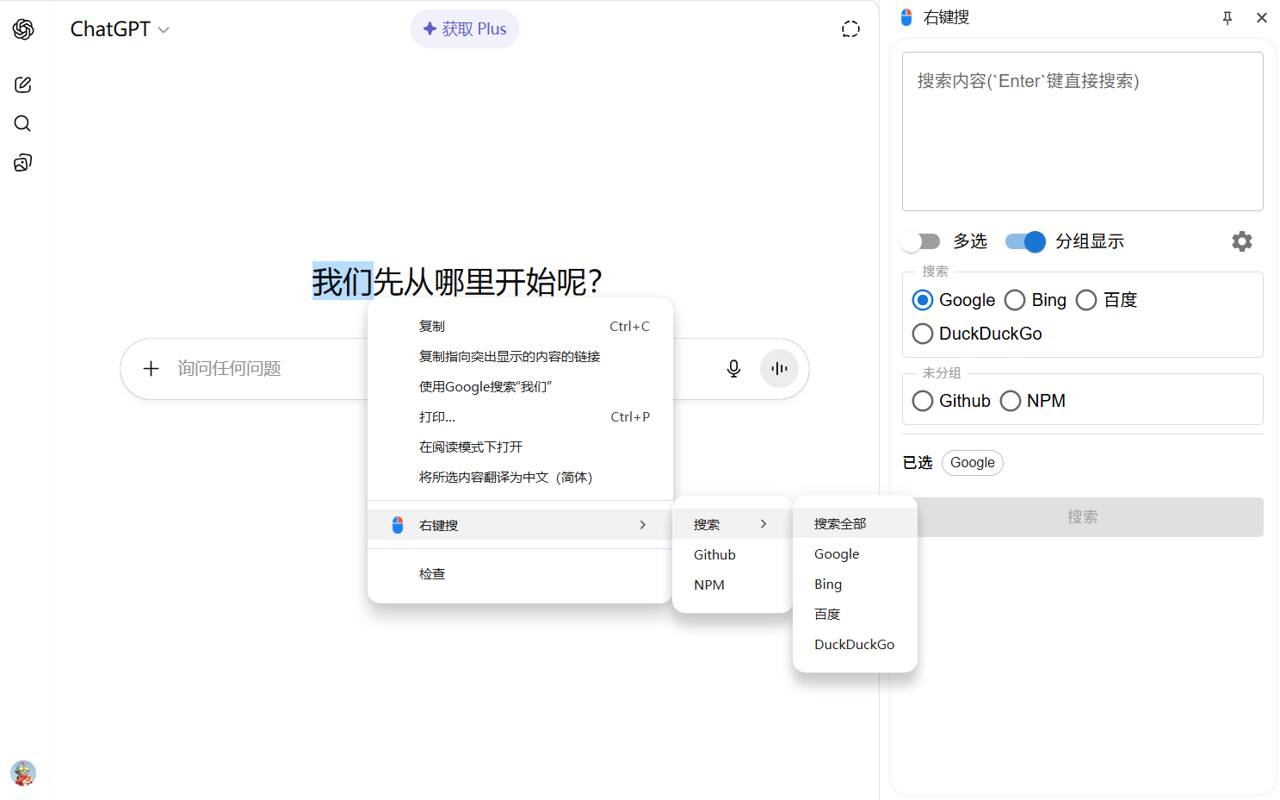Choose 打印... from context menu

tap(520, 417)
